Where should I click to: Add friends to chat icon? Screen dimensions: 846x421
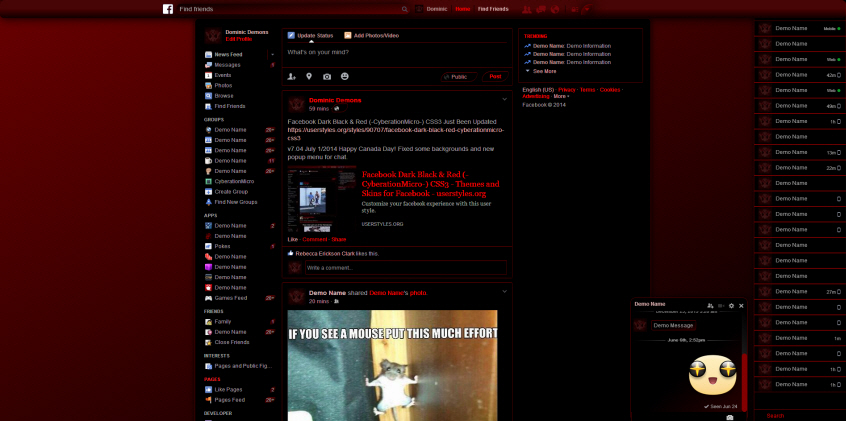(710, 305)
